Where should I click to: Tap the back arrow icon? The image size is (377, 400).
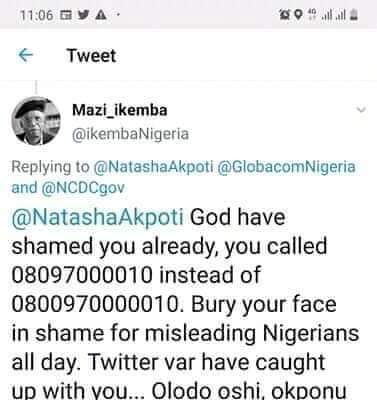click(x=26, y=55)
